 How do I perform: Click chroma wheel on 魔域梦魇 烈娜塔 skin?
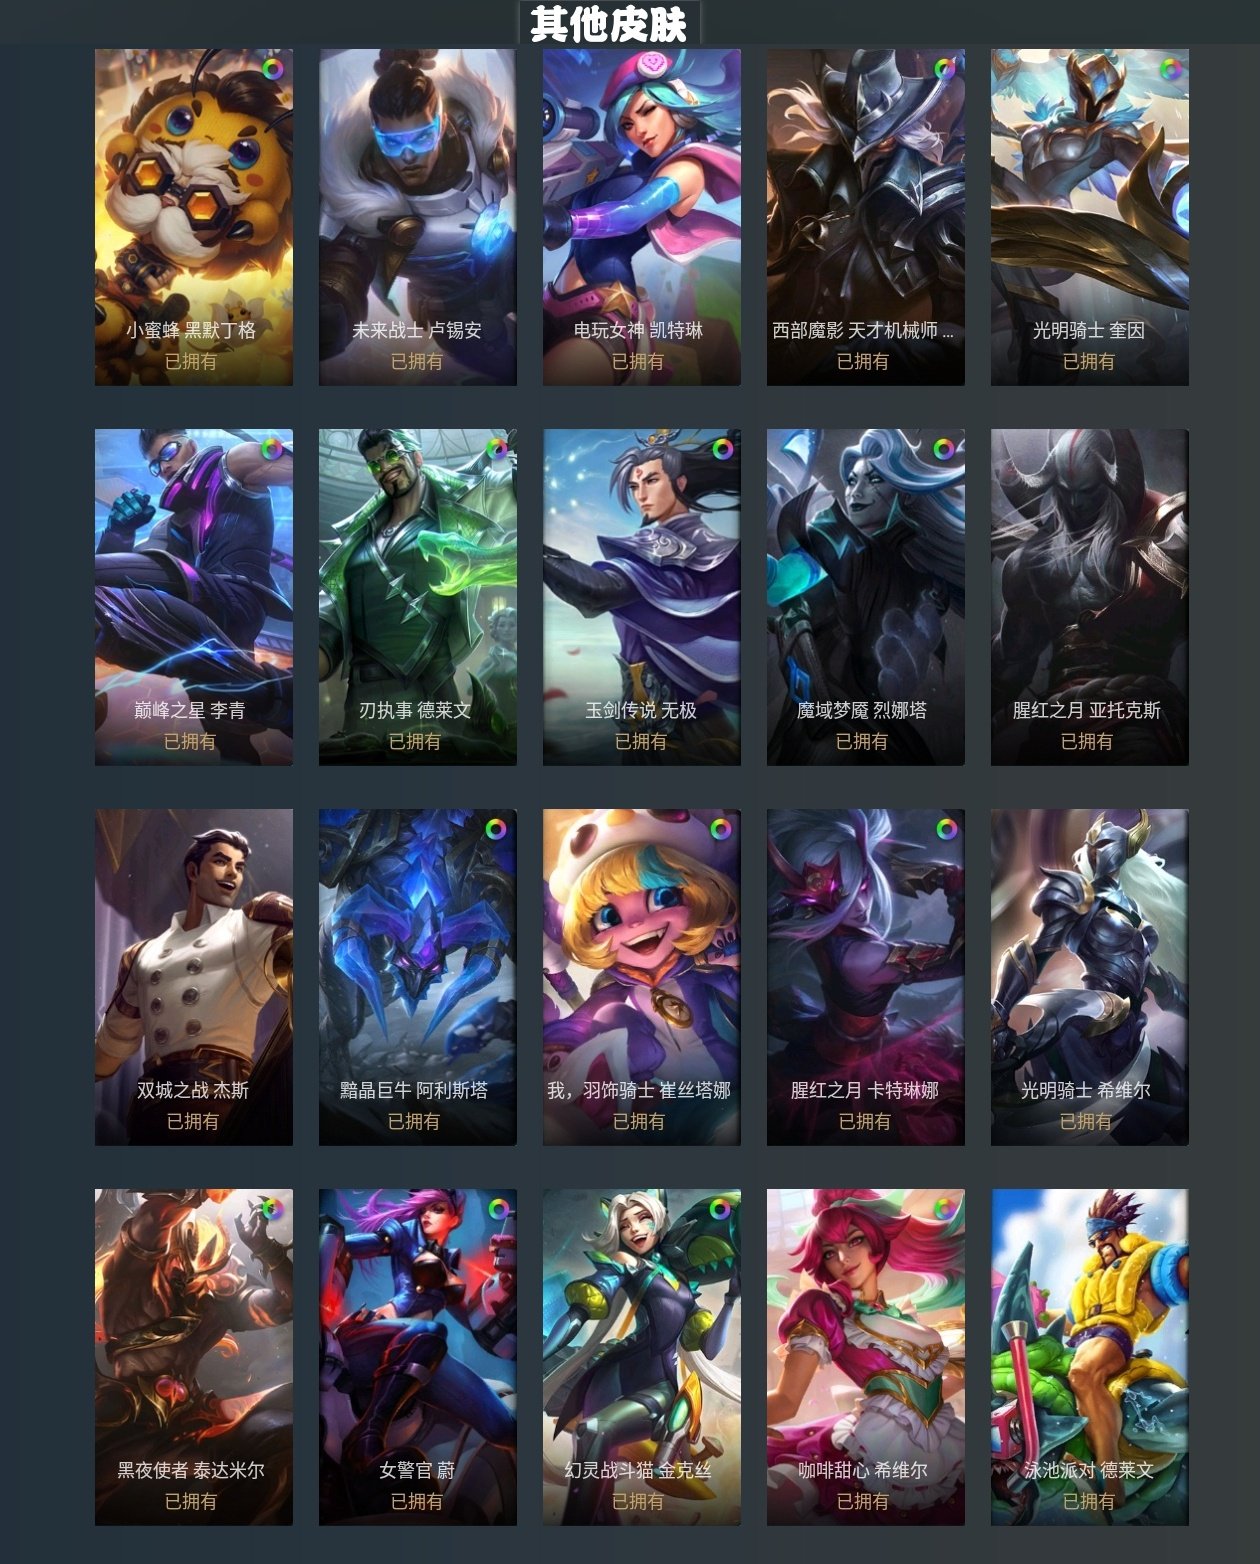pyautogui.click(x=944, y=449)
